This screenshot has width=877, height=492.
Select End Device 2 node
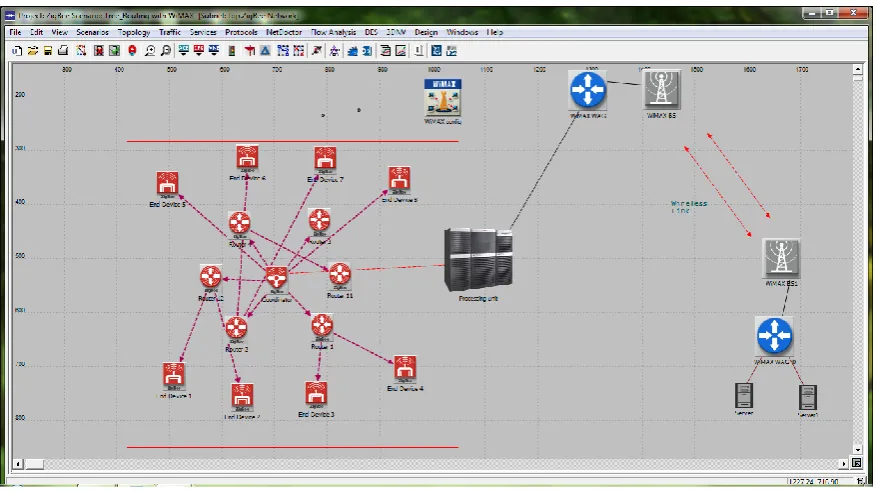(x=242, y=397)
